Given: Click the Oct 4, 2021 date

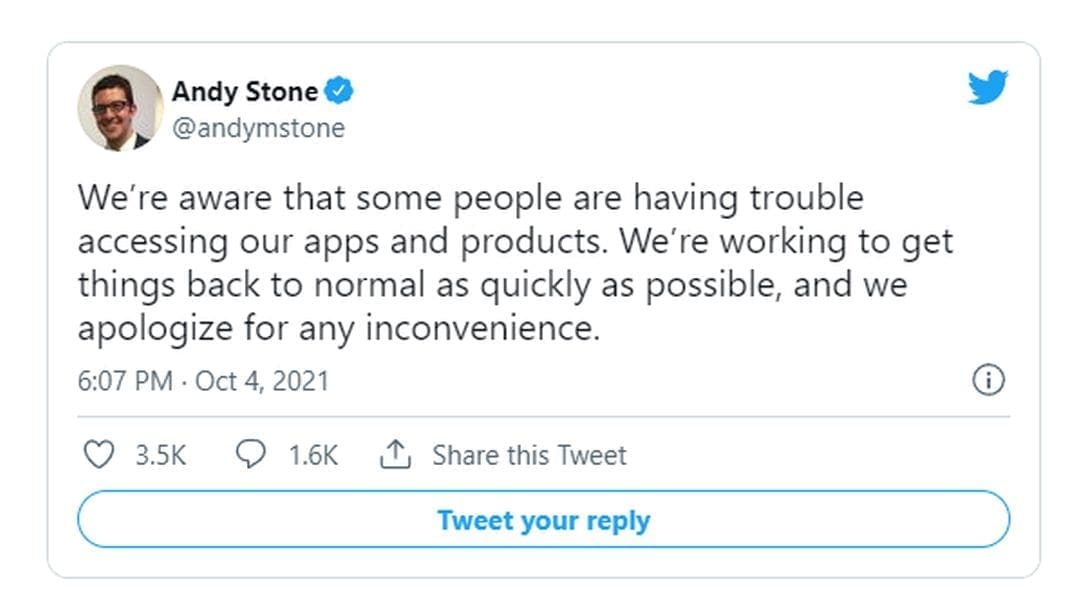Looking at the screenshot, I should coord(262,381).
